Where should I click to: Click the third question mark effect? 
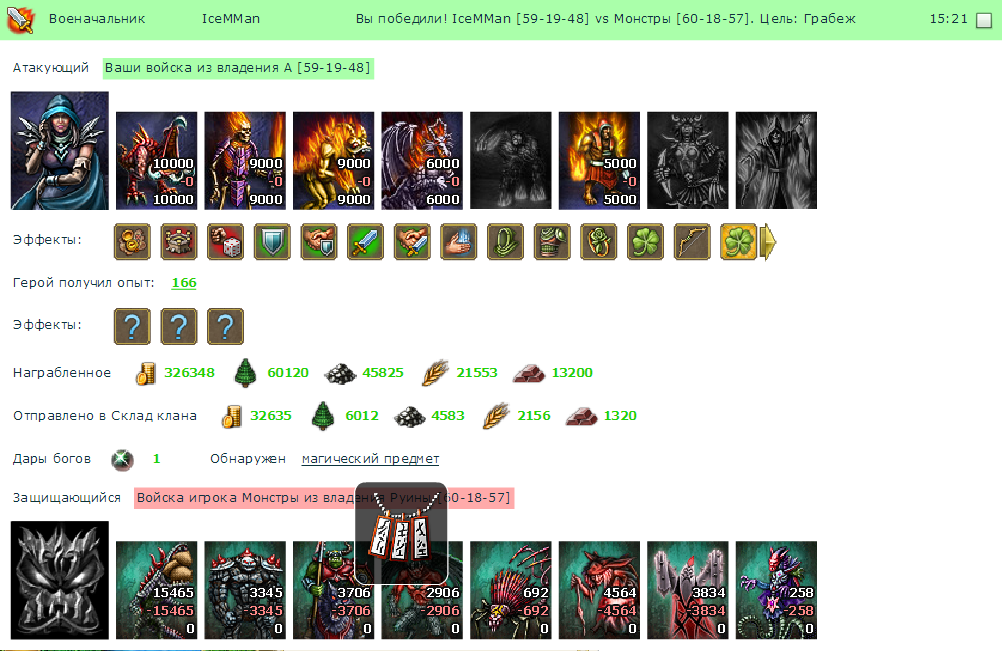pyautogui.click(x=226, y=326)
